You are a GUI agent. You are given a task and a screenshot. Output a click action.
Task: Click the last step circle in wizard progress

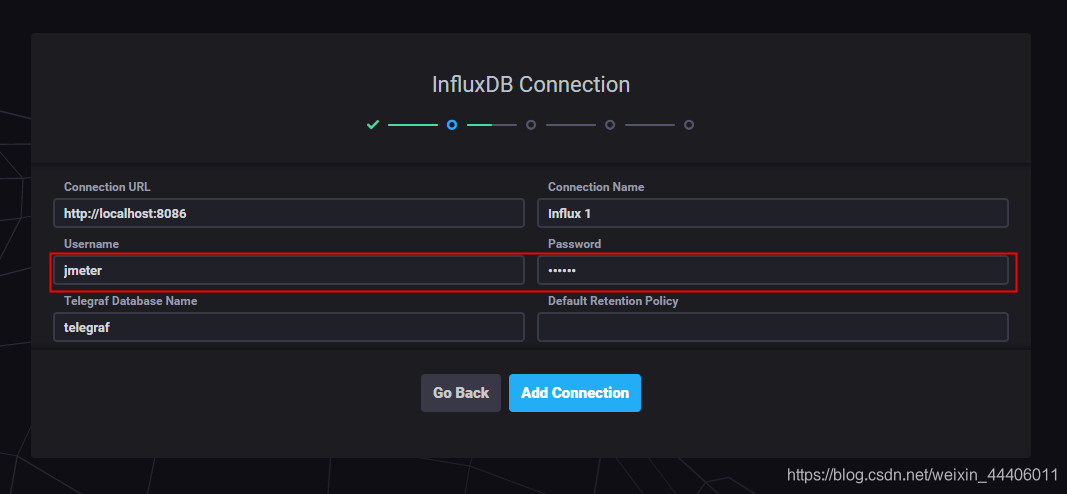point(689,125)
